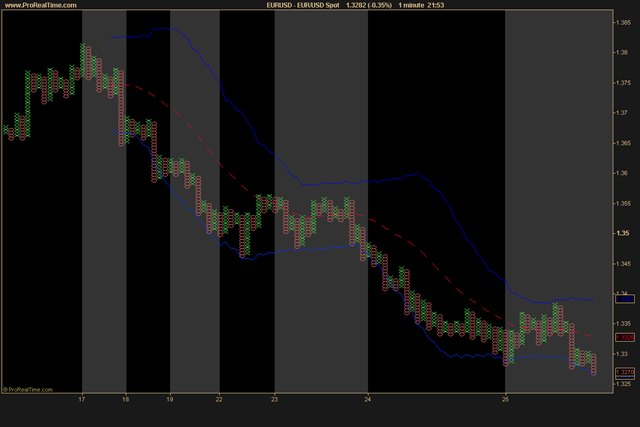Click the 1.375 price axis label

[623, 83]
